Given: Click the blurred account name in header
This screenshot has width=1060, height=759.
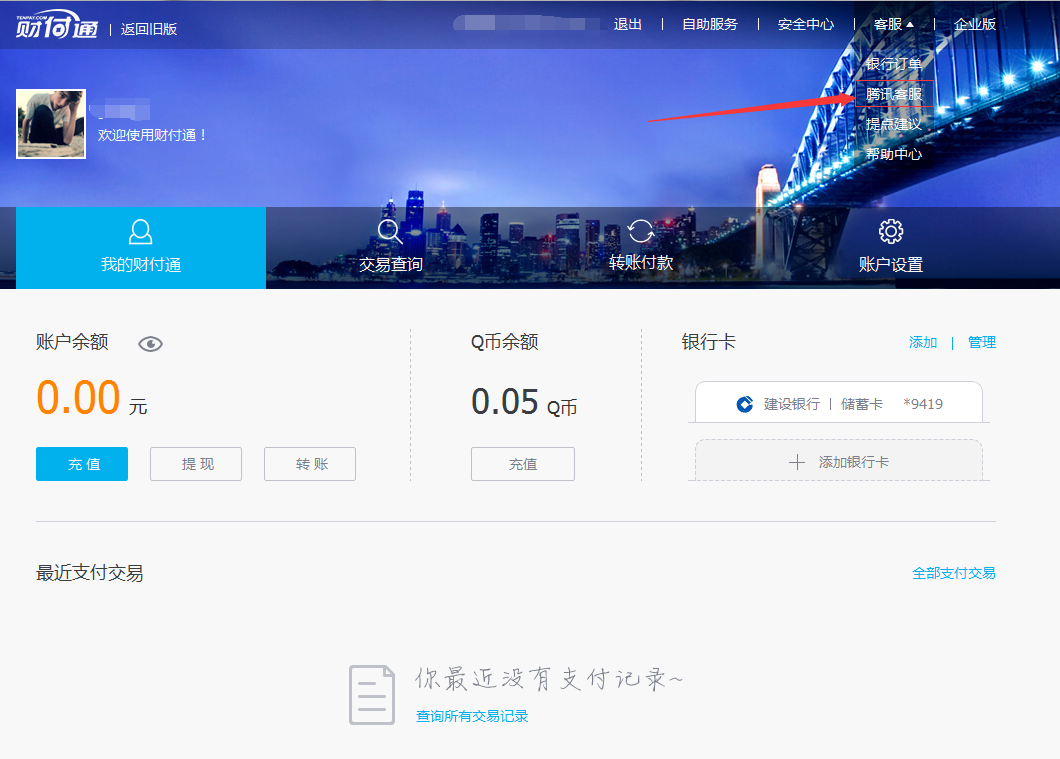Looking at the screenshot, I should [526, 23].
